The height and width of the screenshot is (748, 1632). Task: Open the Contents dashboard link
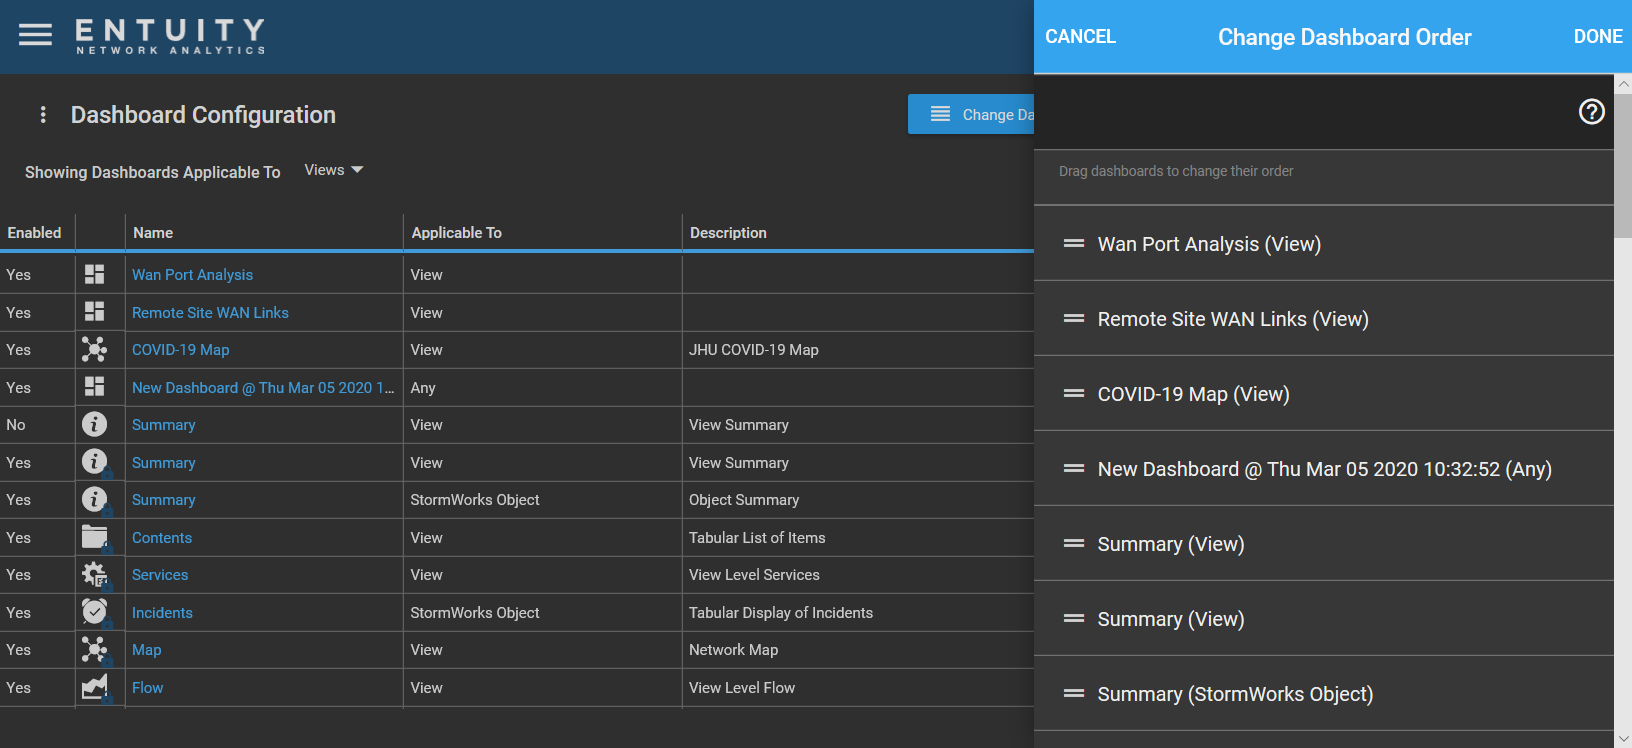click(x=162, y=537)
